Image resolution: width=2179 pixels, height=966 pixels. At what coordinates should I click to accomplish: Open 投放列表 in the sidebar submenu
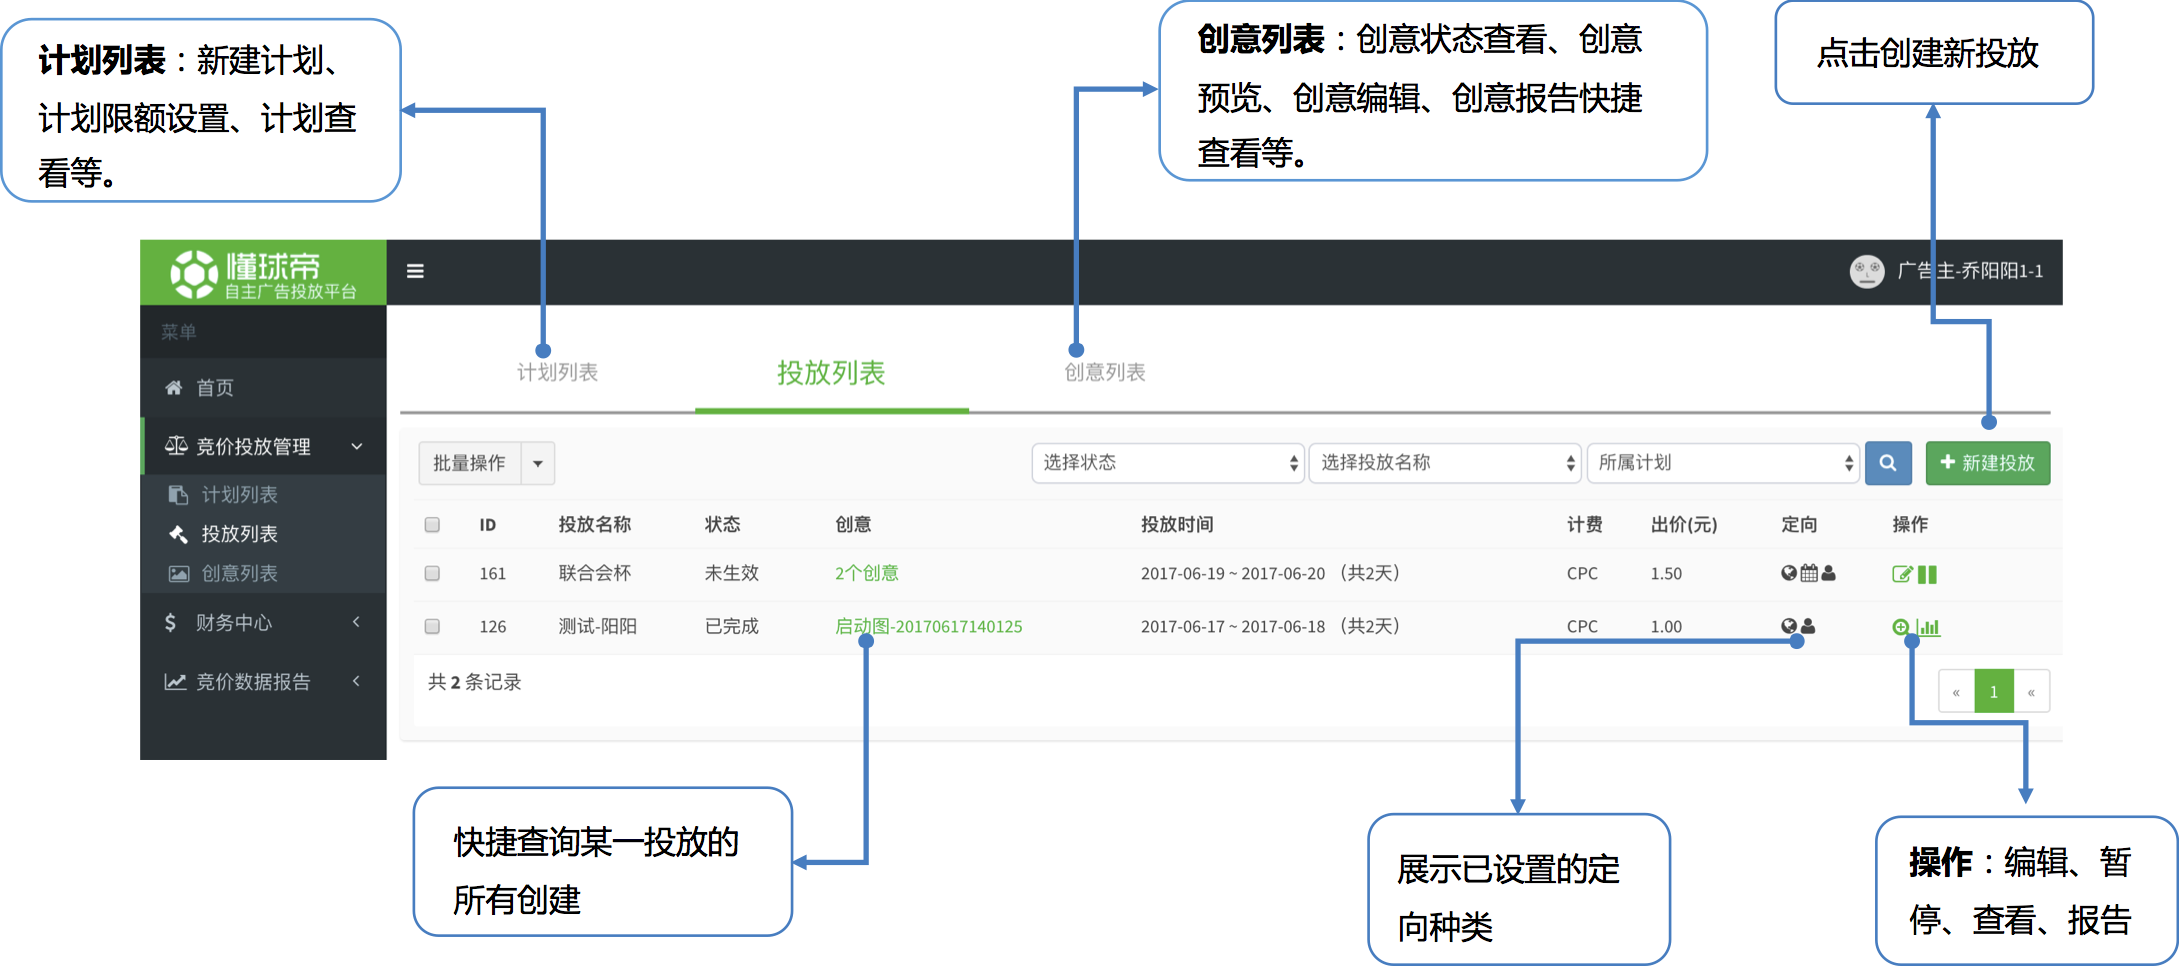(x=239, y=534)
